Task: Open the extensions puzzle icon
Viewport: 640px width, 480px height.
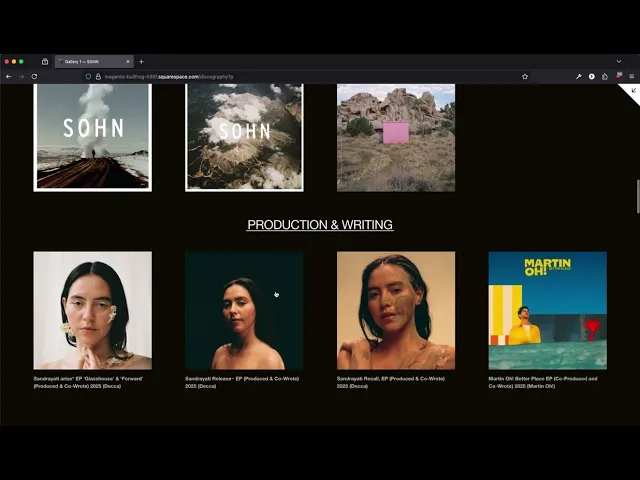Action: tap(605, 77)
